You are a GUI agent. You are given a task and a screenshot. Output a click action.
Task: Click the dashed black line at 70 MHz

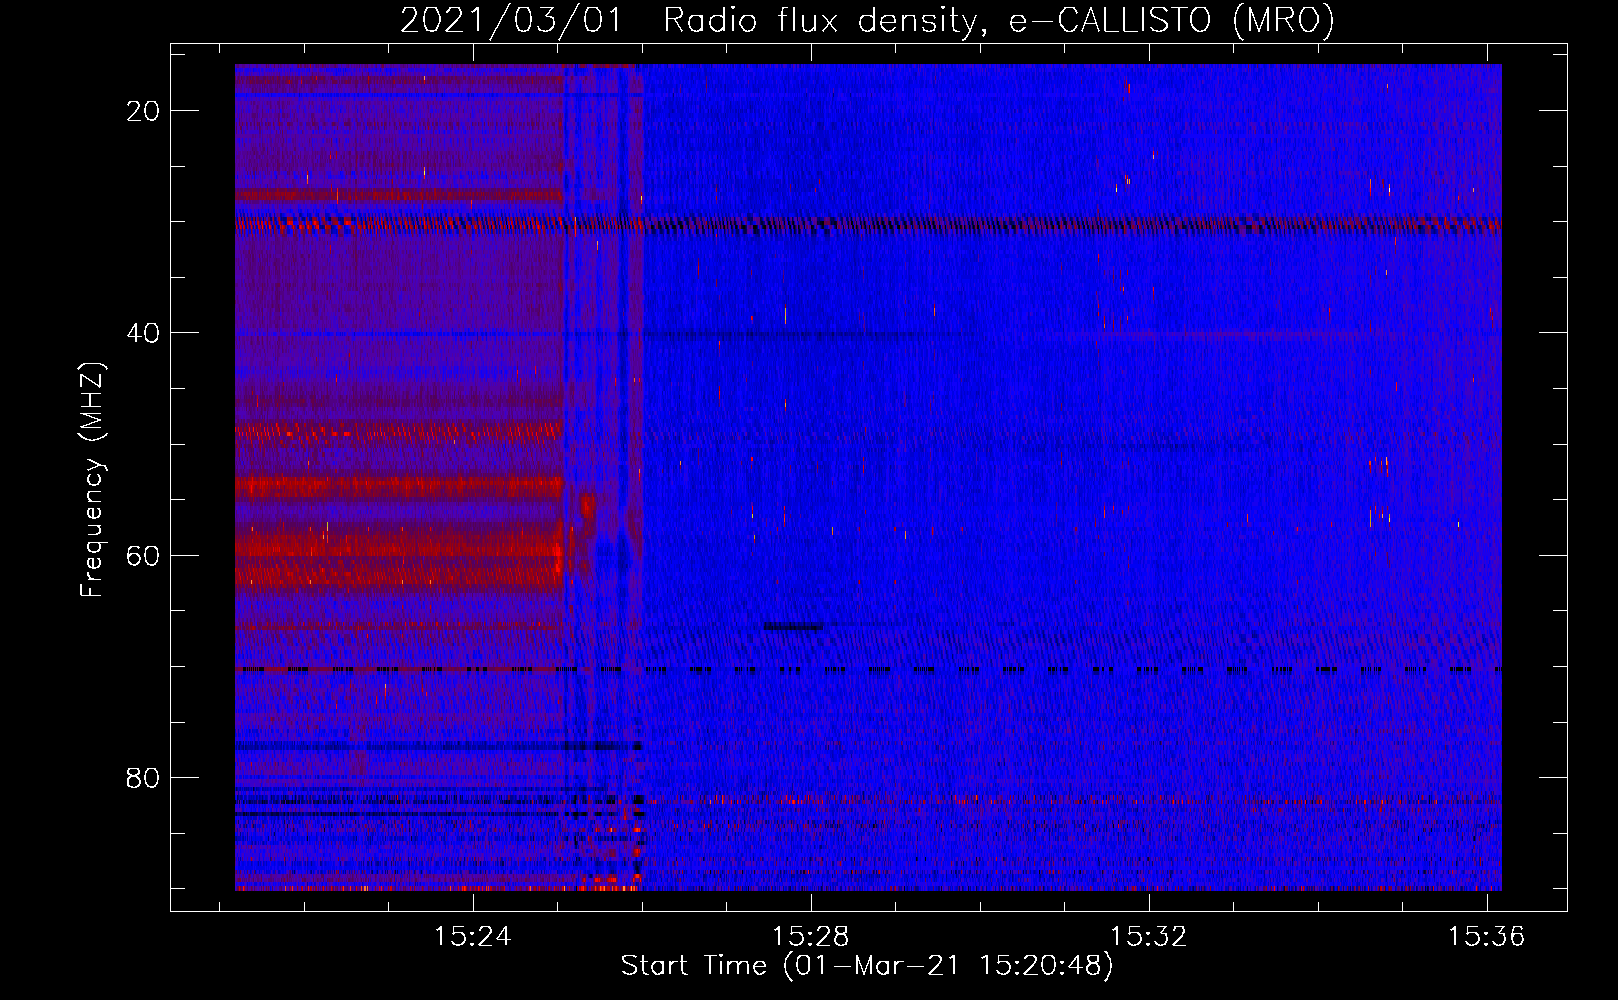868,669
